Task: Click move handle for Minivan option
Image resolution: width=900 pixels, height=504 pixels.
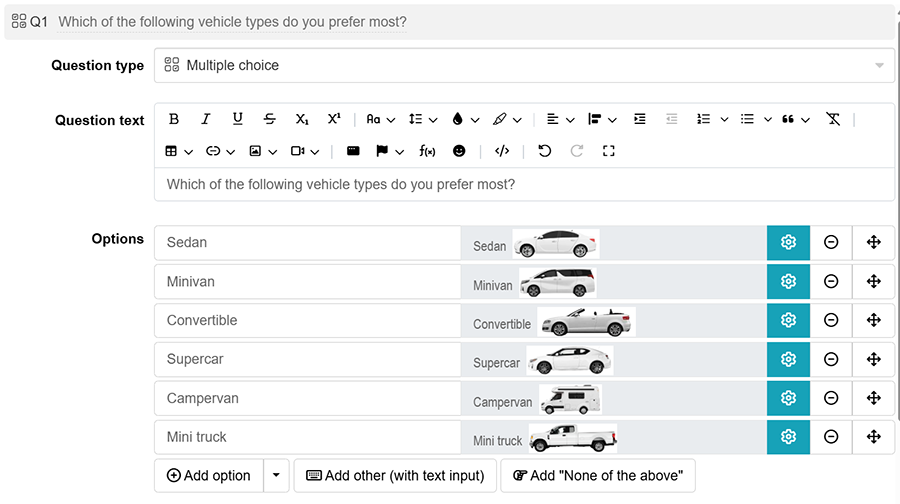Action: [874, 281]
